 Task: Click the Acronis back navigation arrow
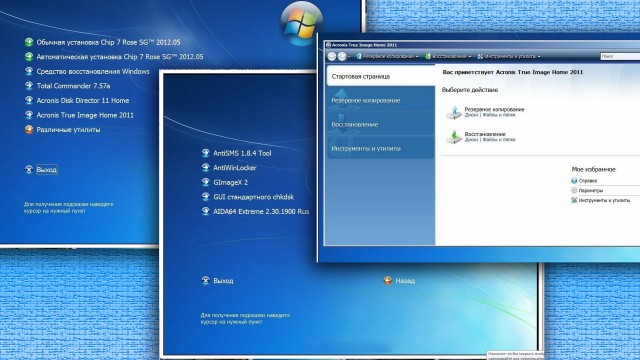pos(332,56)
